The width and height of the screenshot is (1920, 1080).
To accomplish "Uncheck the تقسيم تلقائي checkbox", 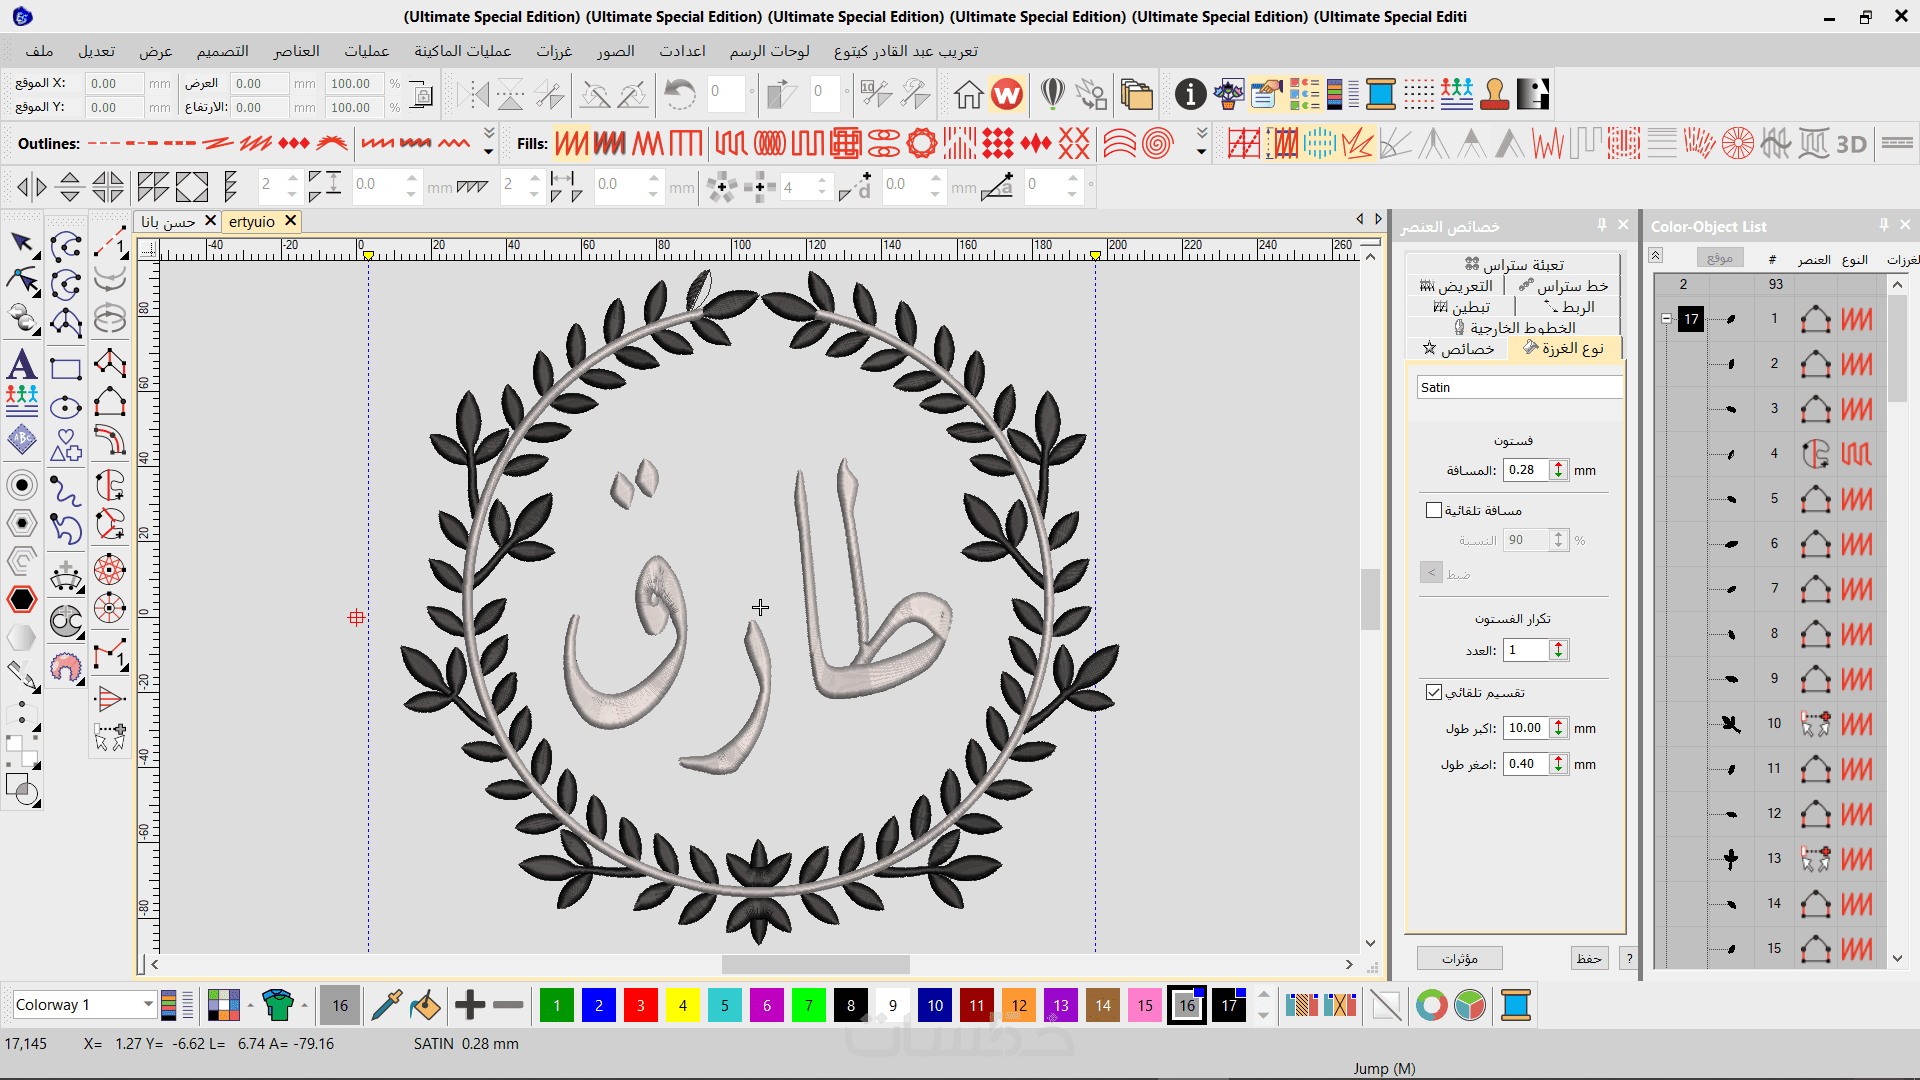I will (x=1434, y=692).
